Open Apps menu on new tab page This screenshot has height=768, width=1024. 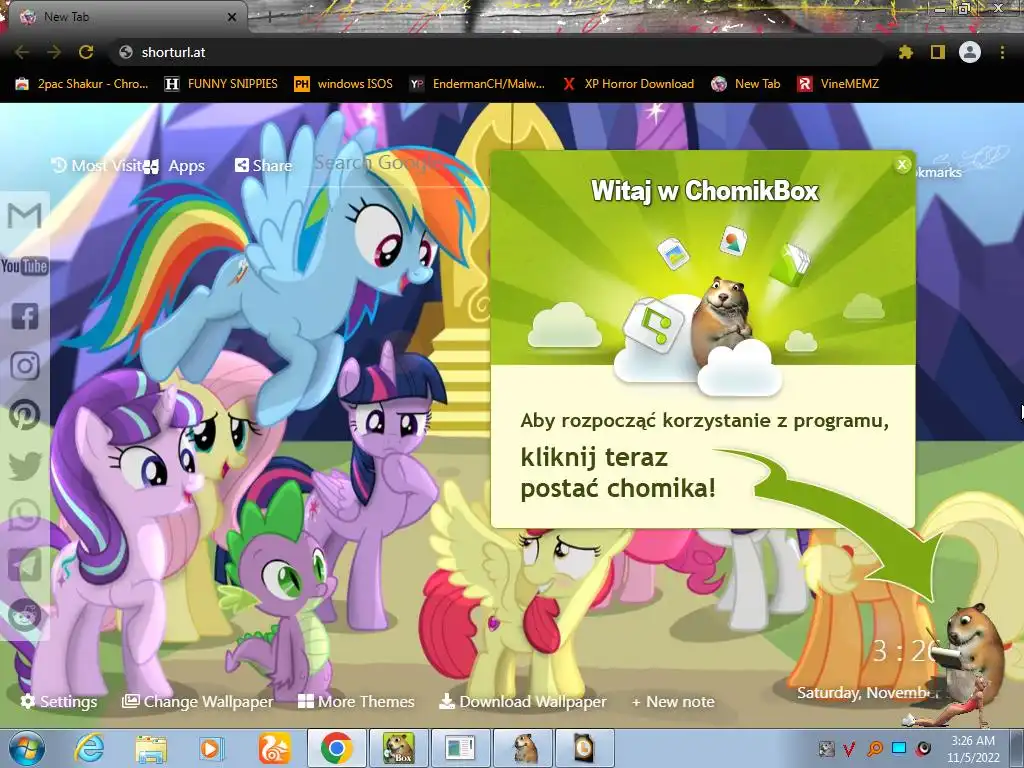coord(175,166)
